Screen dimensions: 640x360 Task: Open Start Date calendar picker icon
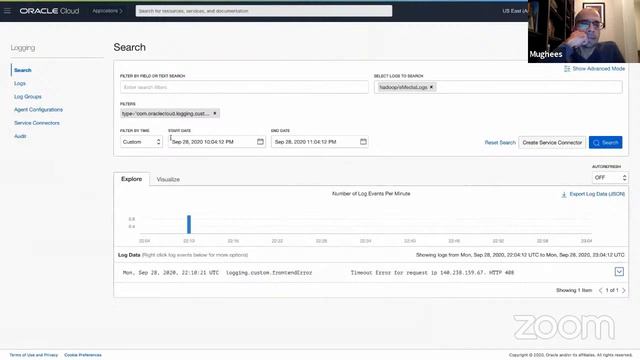click(260, 142)
